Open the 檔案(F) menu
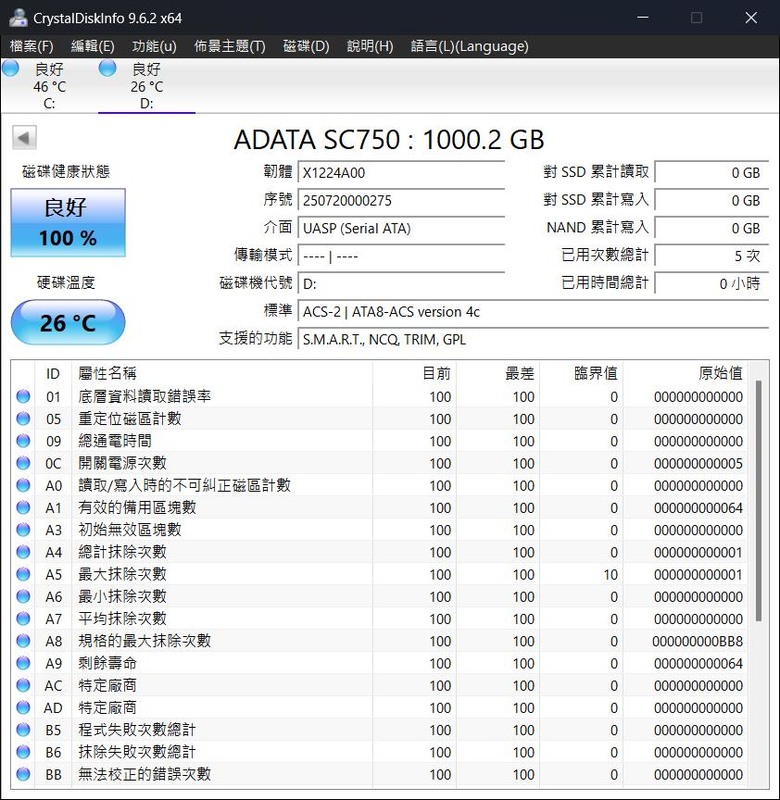The image size is (780, 800). pyautogui.click(x=32, y=46)
